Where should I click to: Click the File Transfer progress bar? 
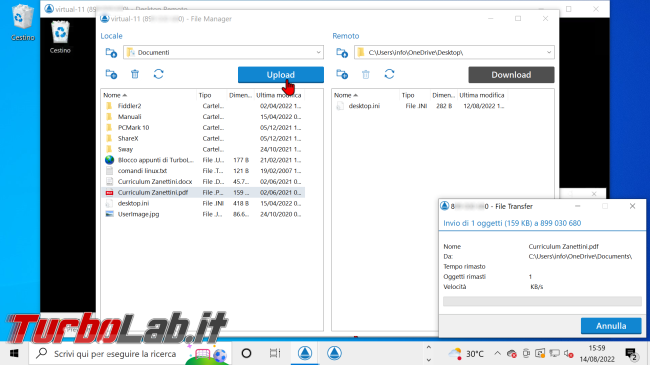click(542, 301)
